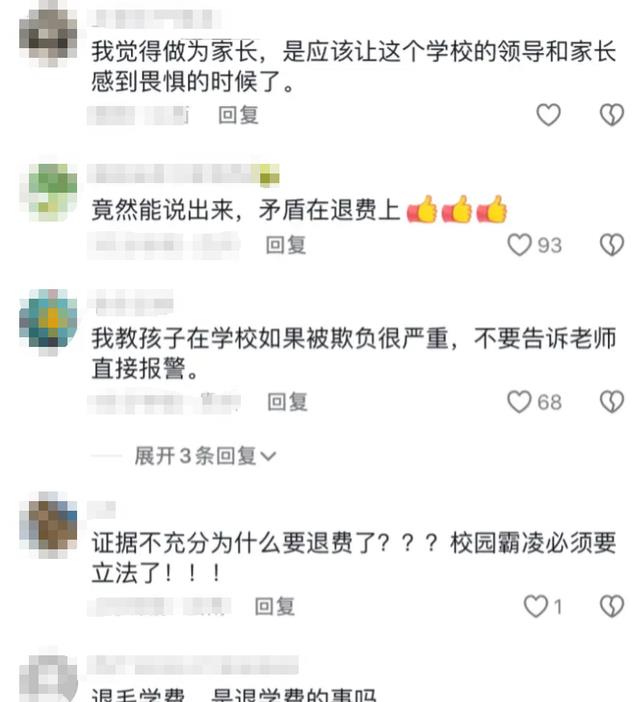Like the 直接报警 comment with 68 likes
The height and width of the screenshot is (702, 640).
(x=534, y=402)
